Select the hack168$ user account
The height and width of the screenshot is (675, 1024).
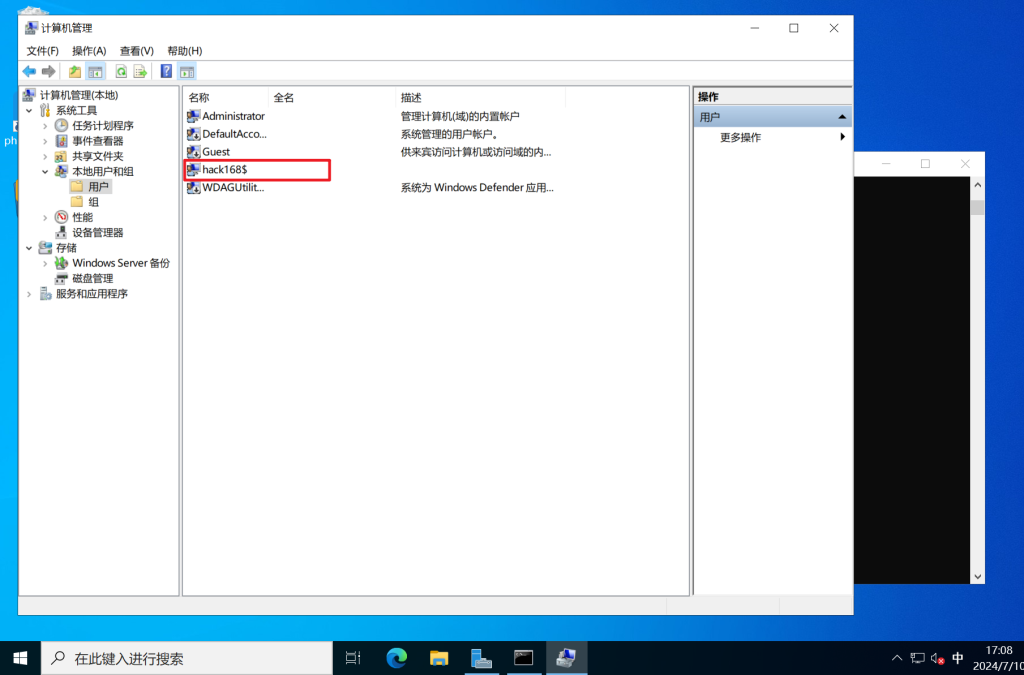(x=224, y=170)
